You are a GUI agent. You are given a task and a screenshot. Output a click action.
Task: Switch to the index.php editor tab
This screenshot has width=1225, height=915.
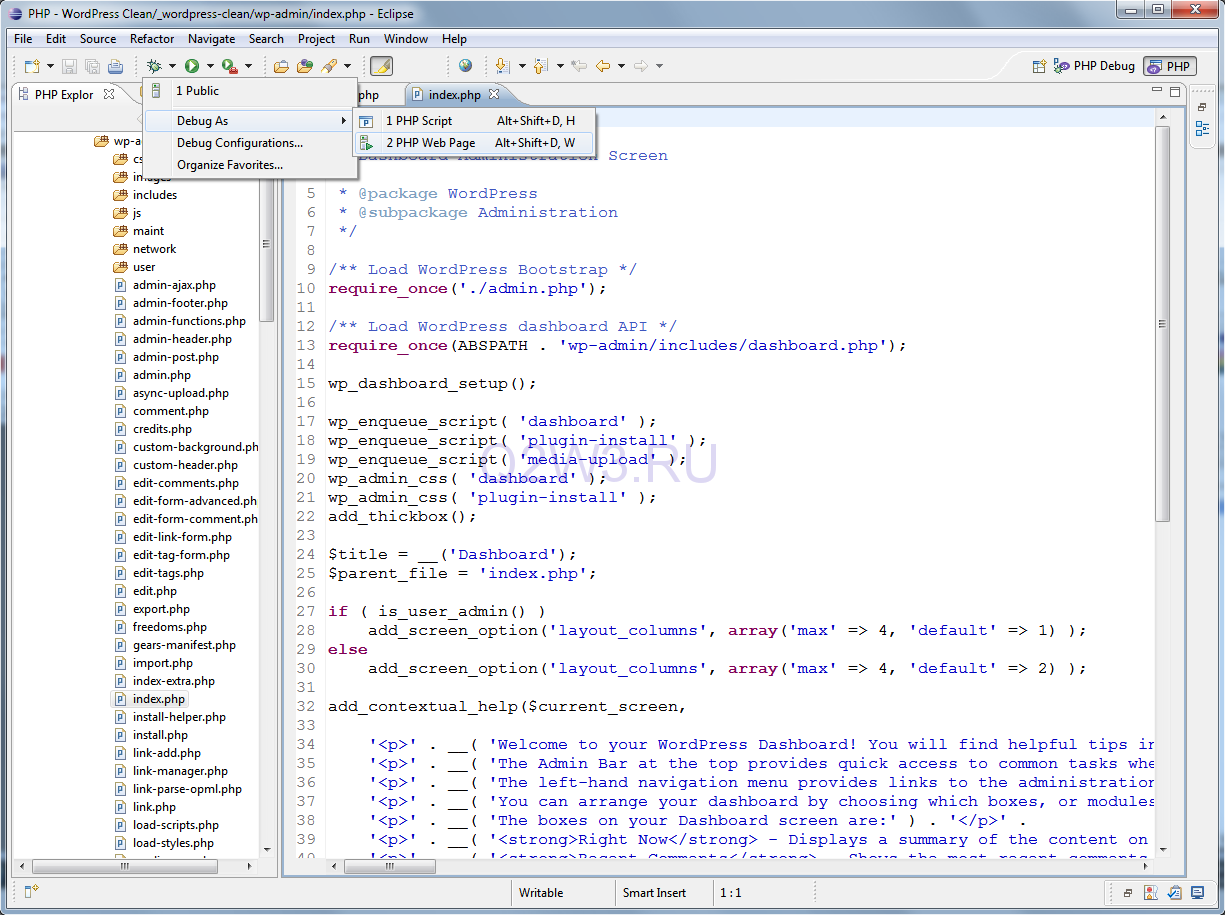pyautogui.click(x=454, y=95)
